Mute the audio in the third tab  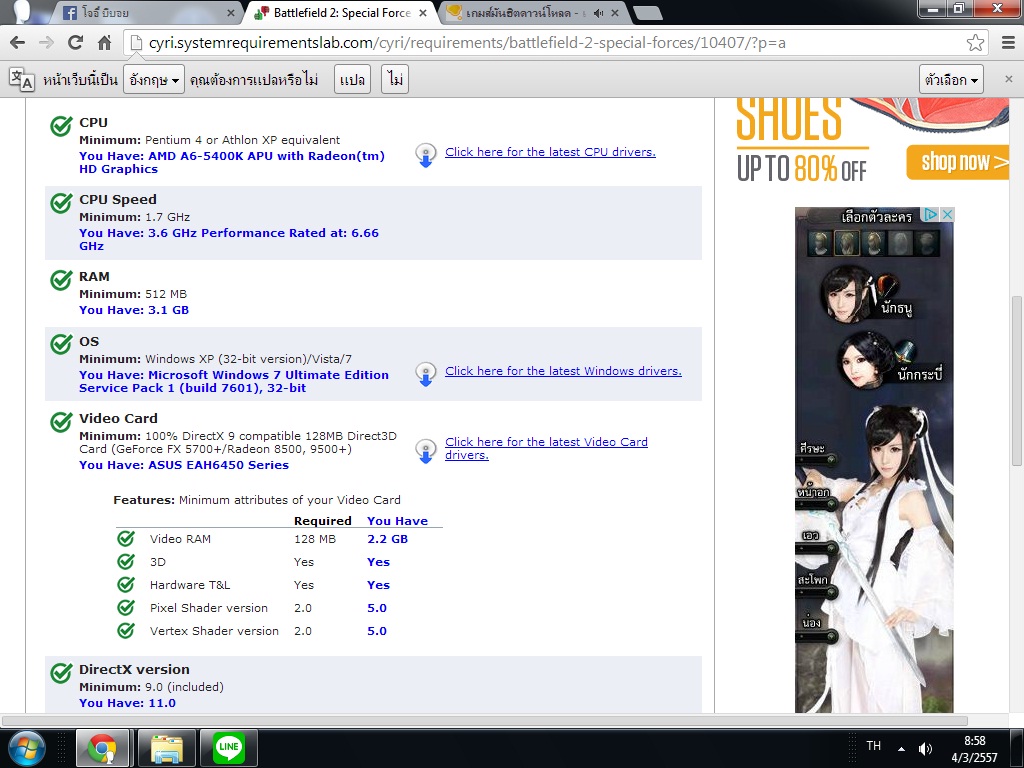pos(598,13)
